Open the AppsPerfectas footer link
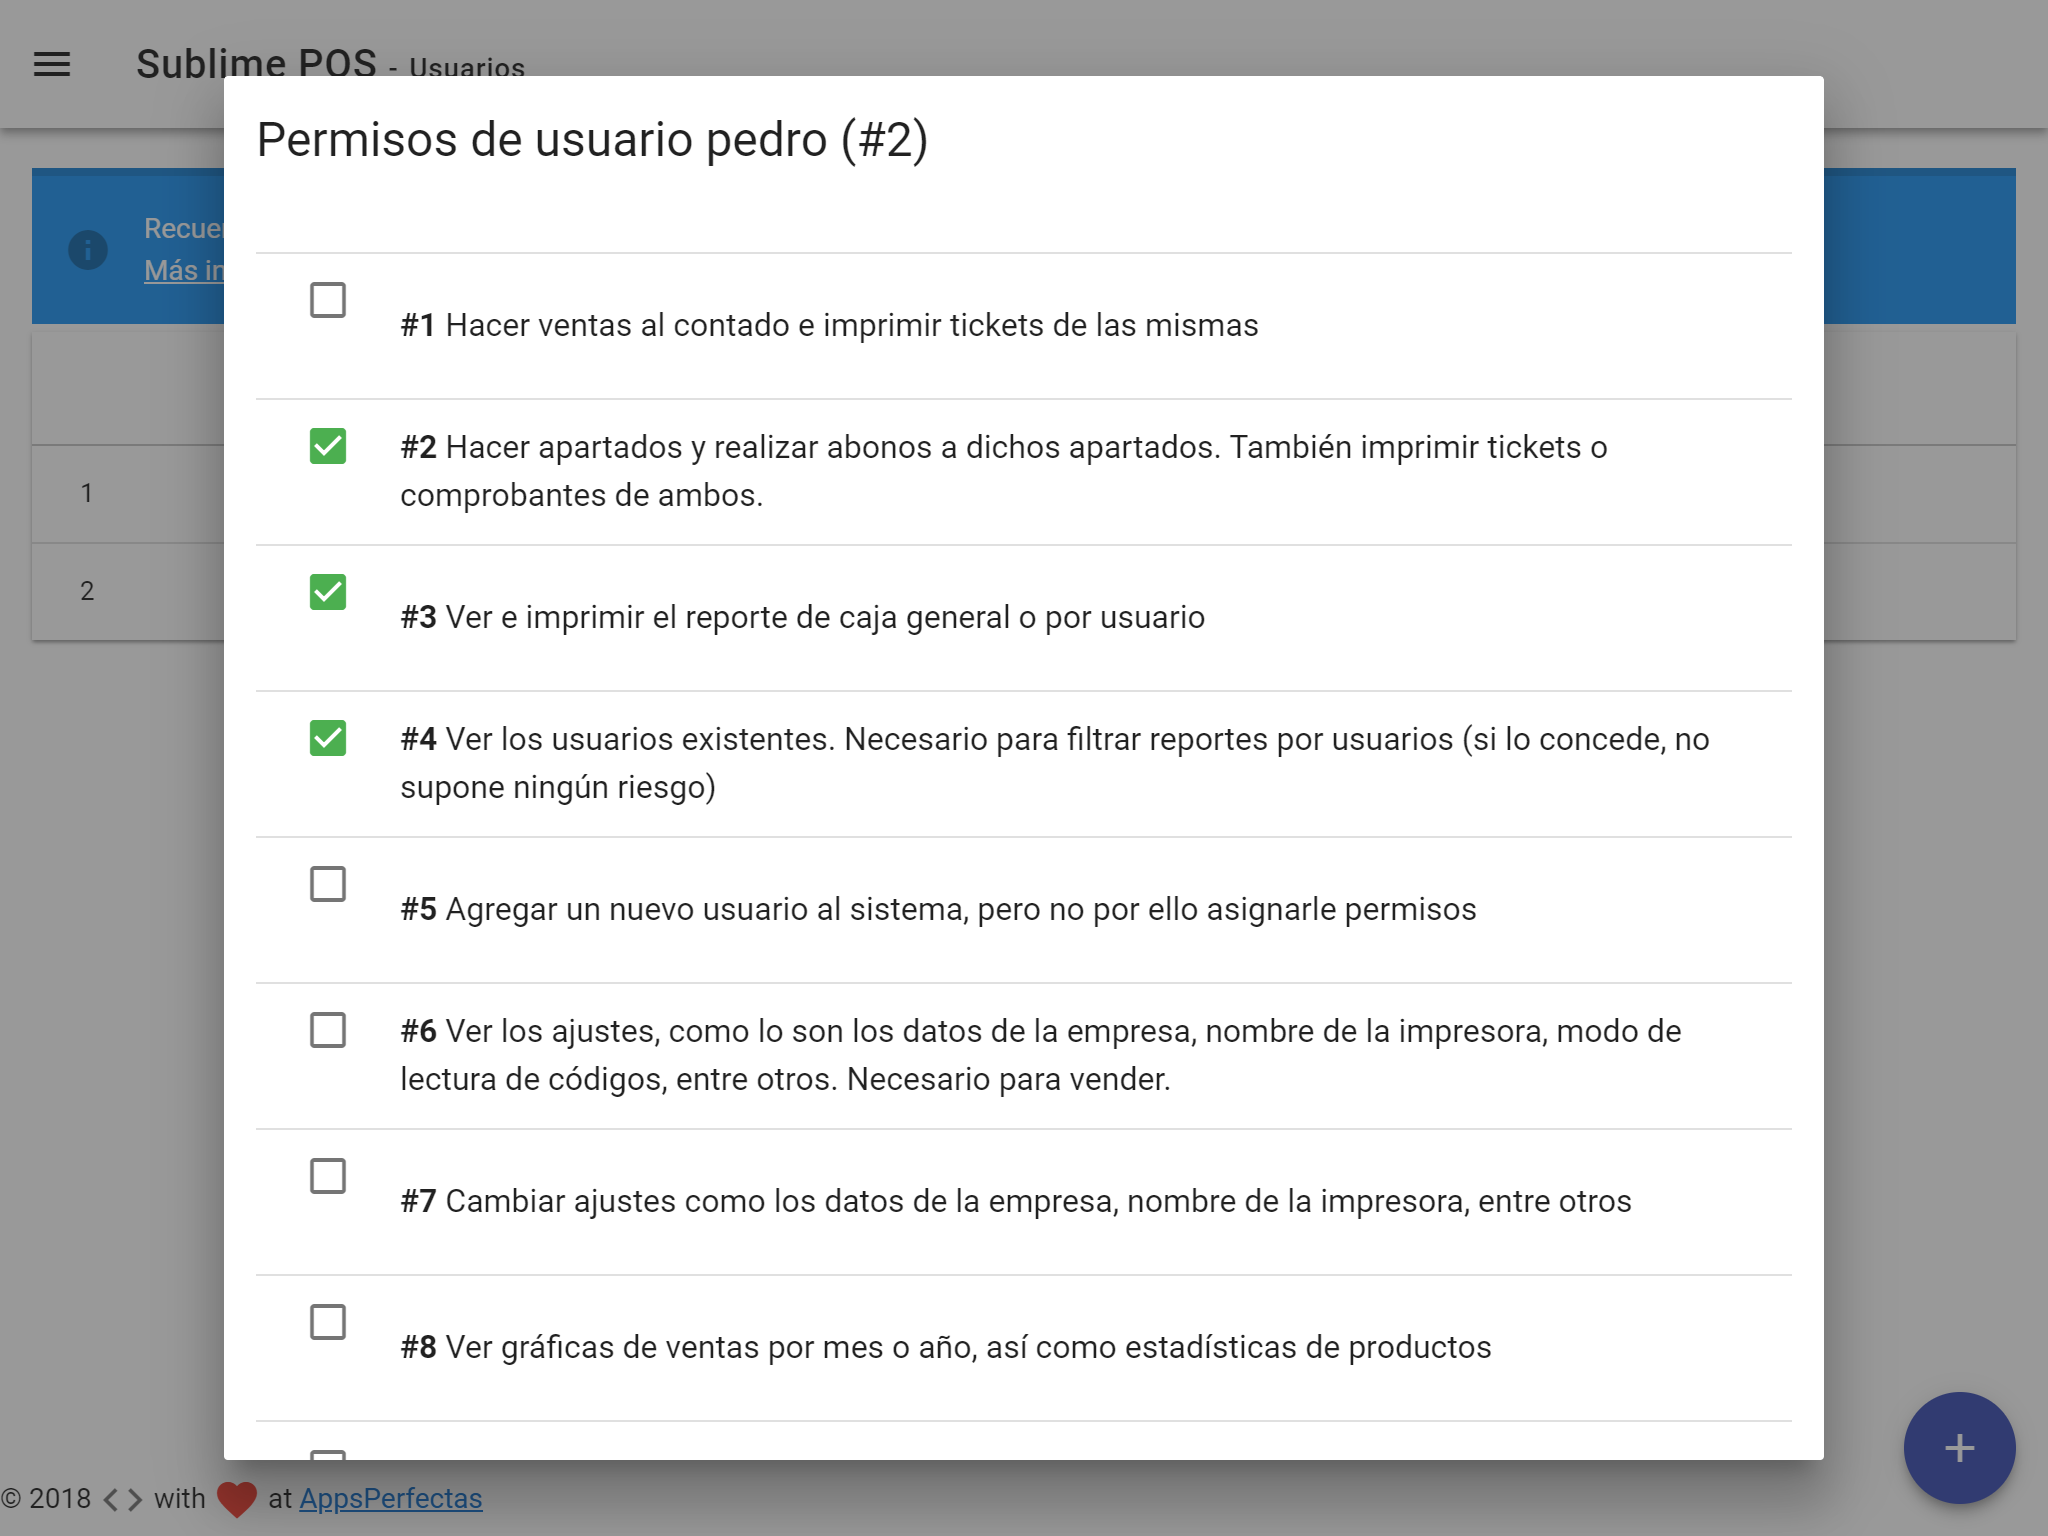Screen dimensions: 2048x1536 390,1498
